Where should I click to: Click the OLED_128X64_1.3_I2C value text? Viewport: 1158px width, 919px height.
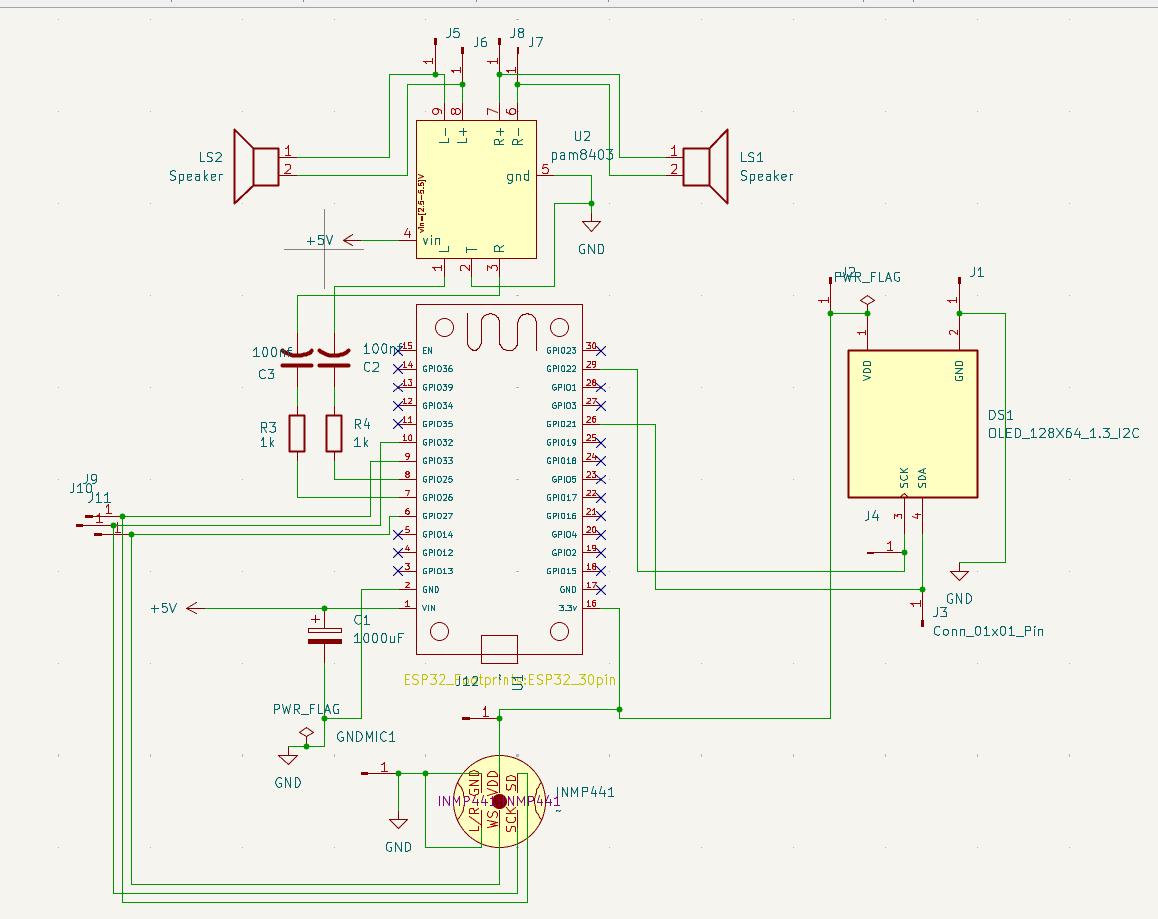1063,434
